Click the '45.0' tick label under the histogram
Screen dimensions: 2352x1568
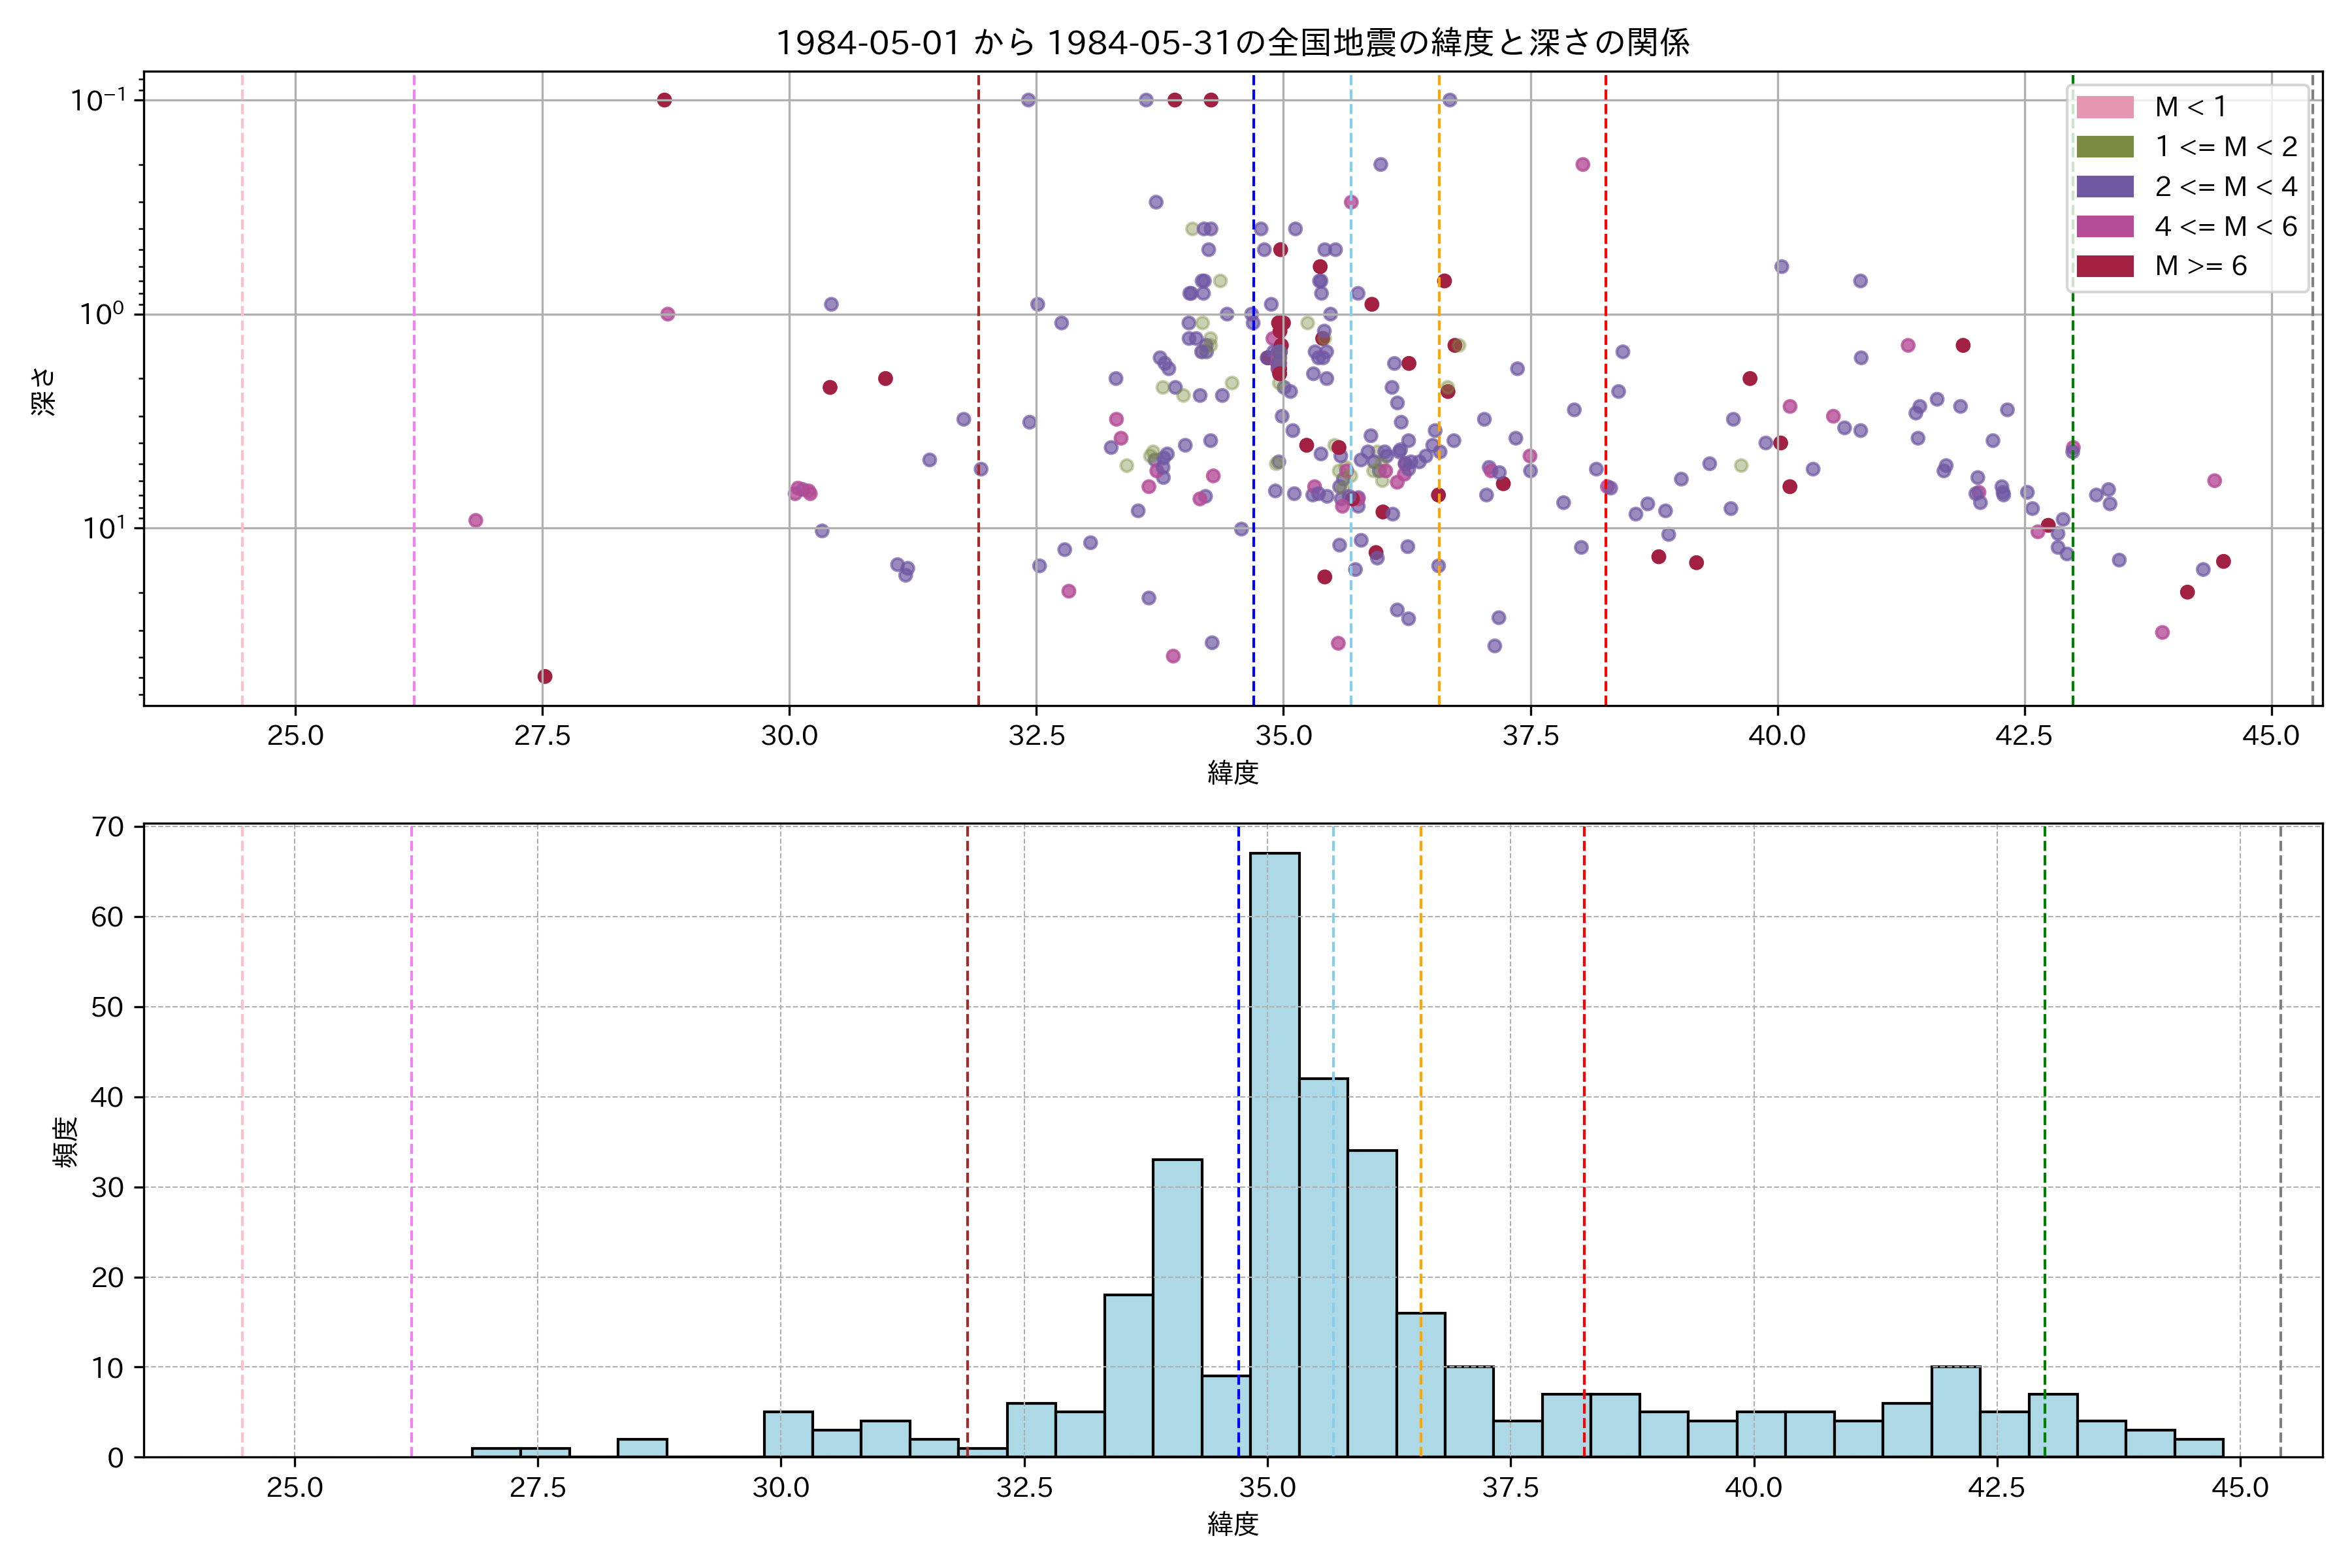pos(2239,1488)
